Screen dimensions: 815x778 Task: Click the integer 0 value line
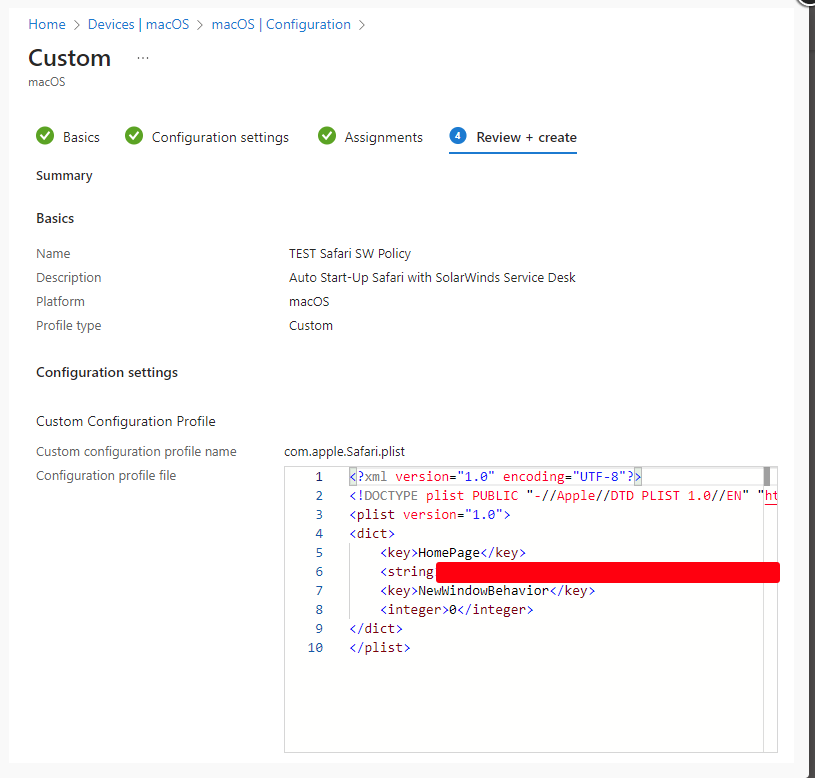coord(456,610)
